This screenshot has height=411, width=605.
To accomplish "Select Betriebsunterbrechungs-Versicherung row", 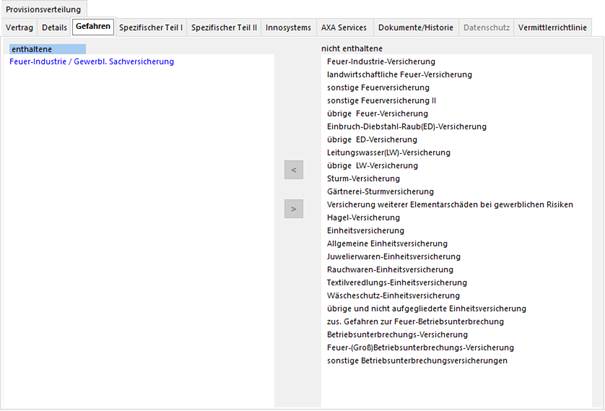I will [397, 335].
